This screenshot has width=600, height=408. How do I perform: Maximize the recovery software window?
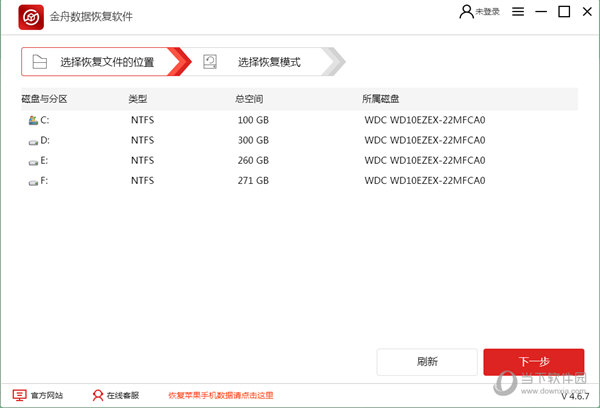(564, 12)
